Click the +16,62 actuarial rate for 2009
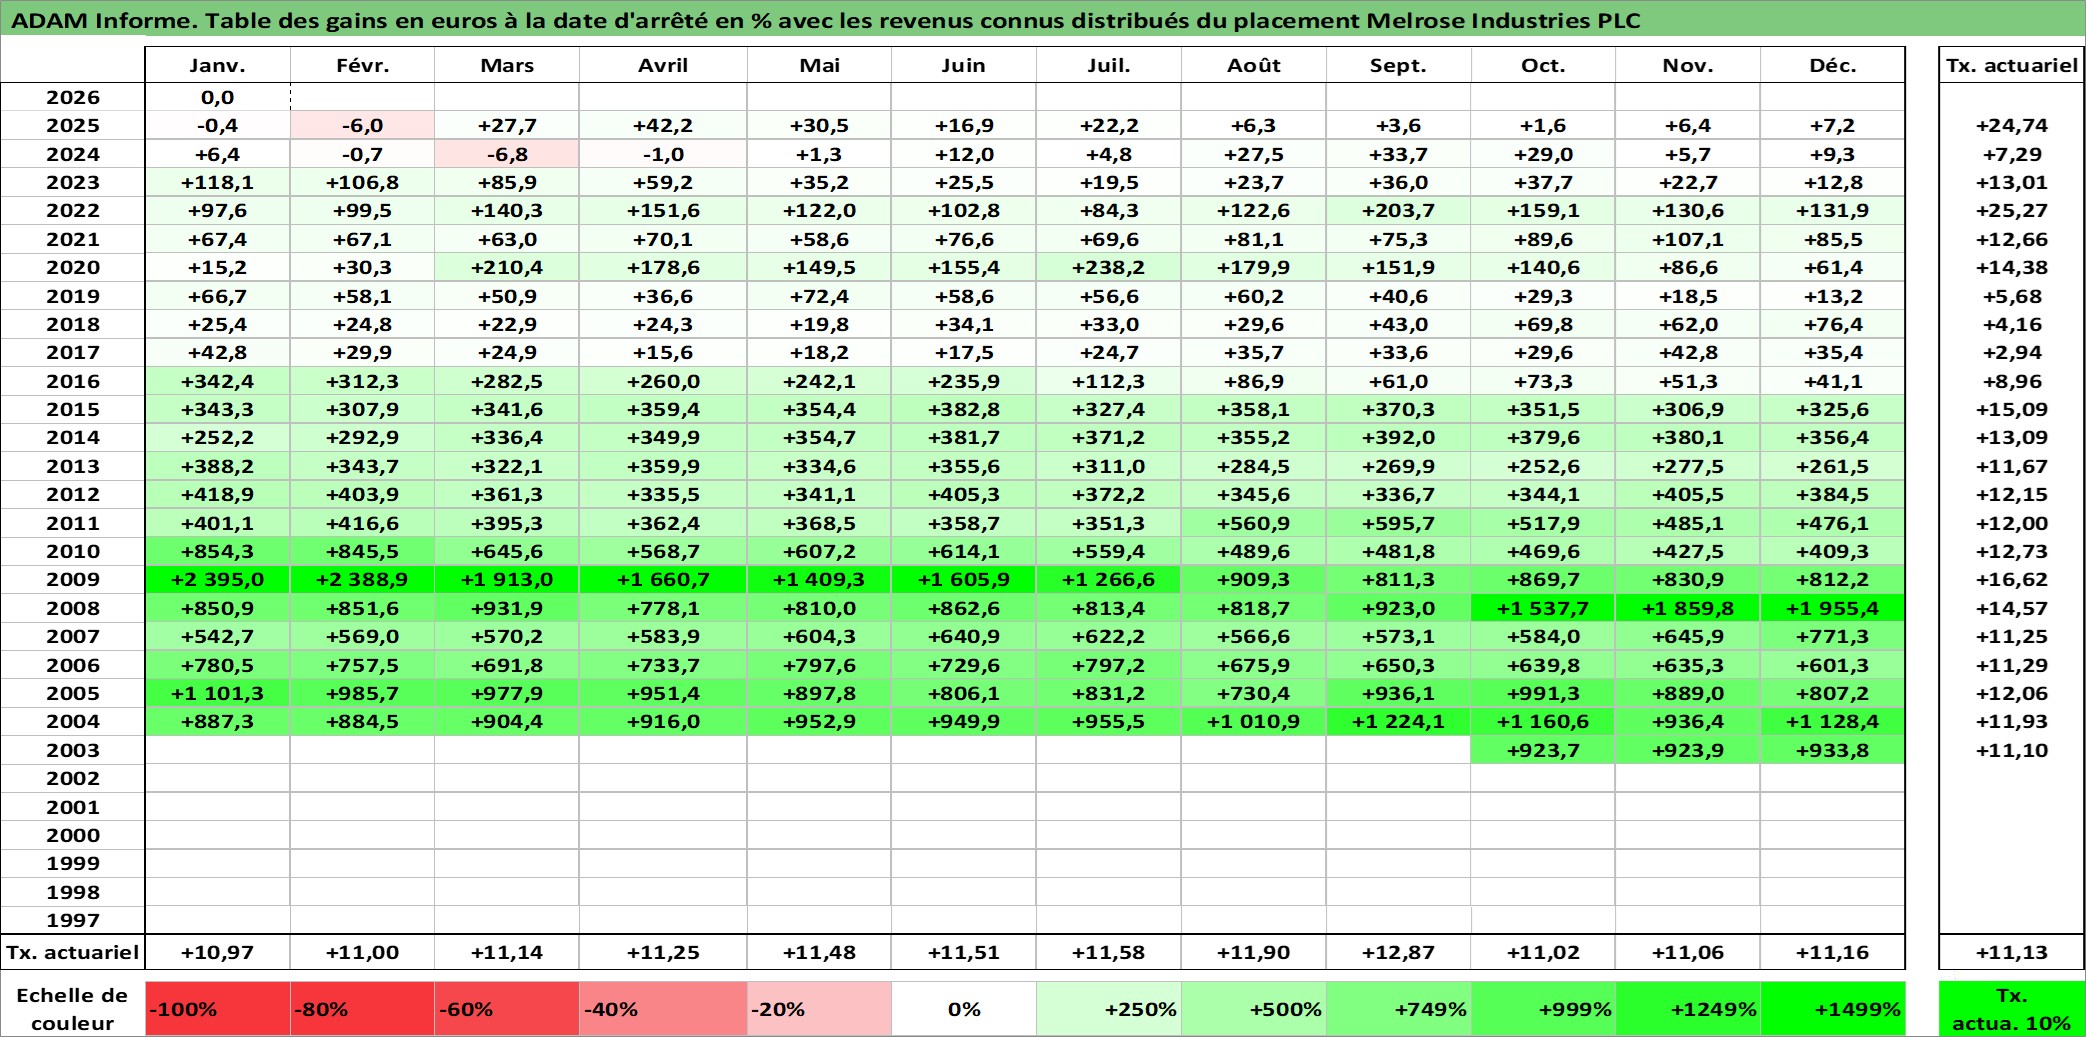 [x=2012, y=579]
